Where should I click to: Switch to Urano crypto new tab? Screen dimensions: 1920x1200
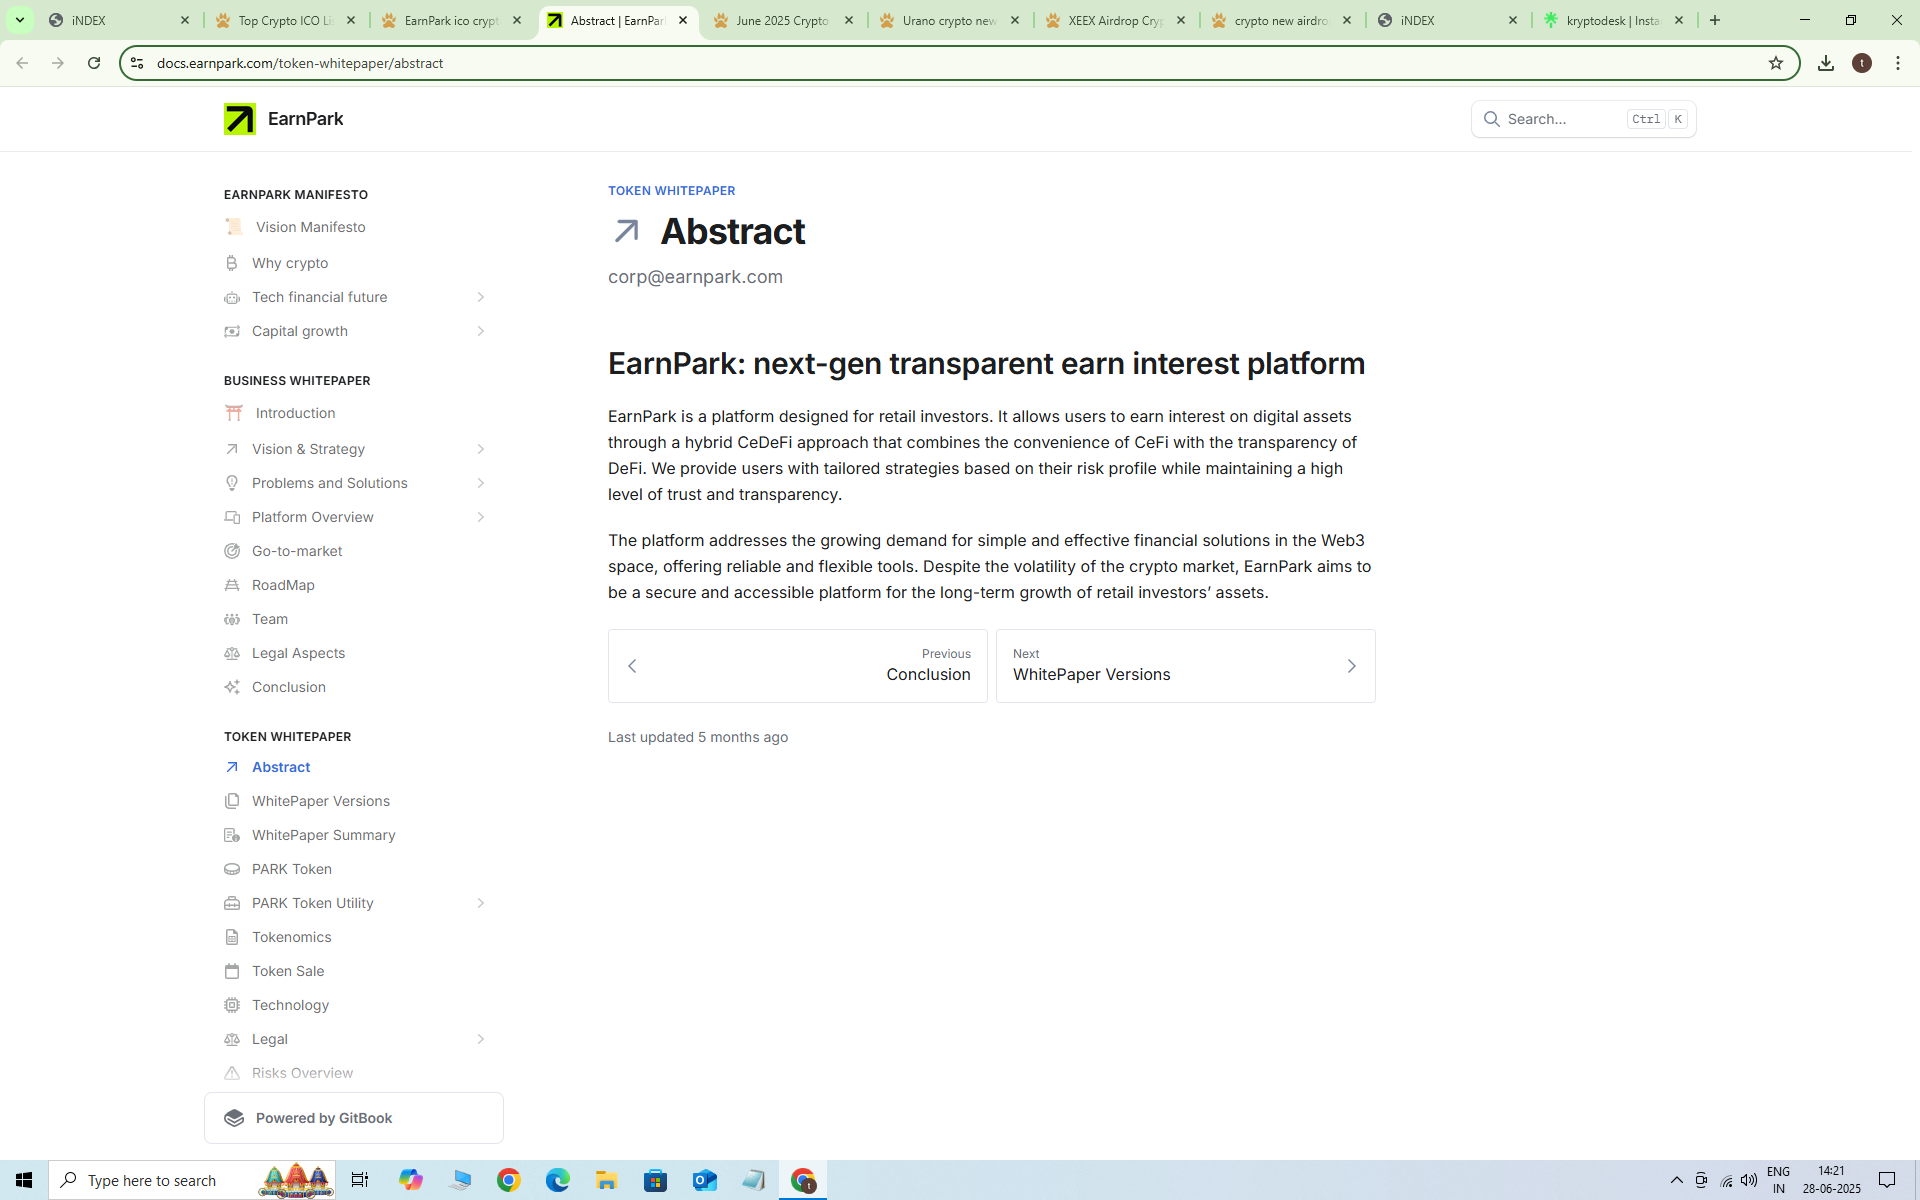(x=949, y=20)
